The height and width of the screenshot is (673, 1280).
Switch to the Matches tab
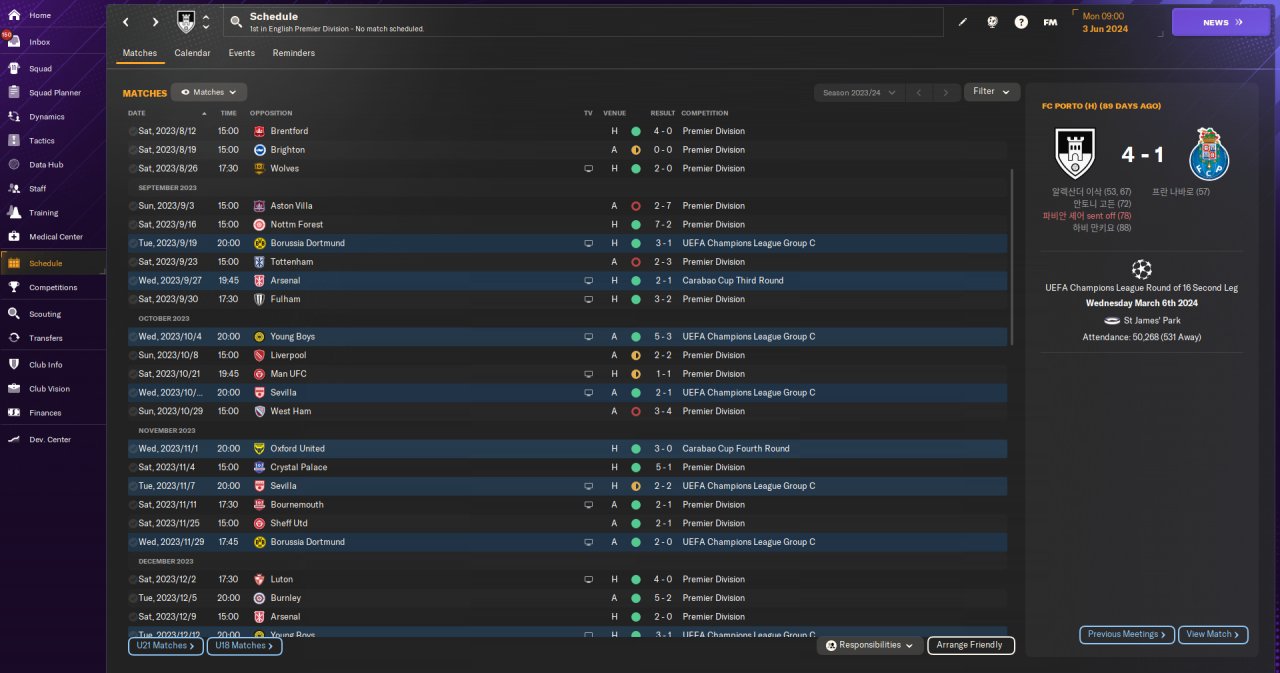[x=140, y=53]
